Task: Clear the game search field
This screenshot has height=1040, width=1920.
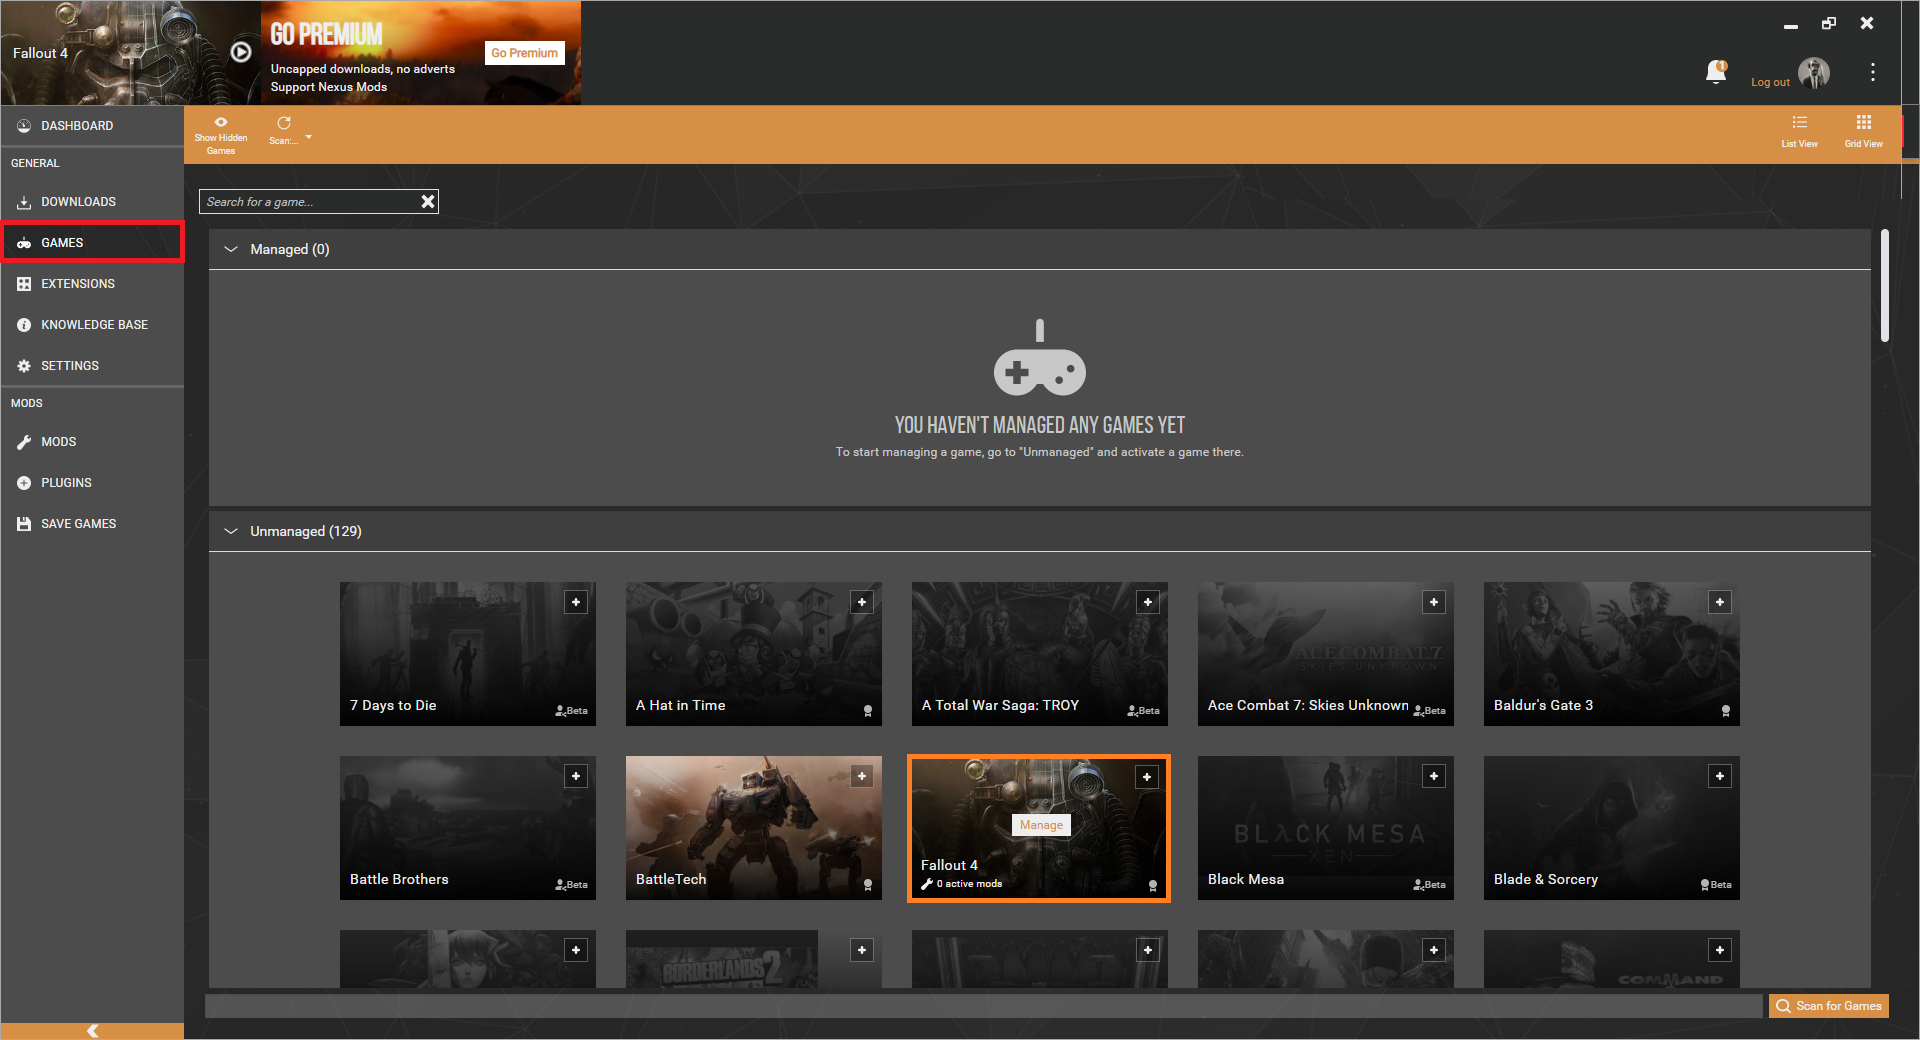Action: 428,202
